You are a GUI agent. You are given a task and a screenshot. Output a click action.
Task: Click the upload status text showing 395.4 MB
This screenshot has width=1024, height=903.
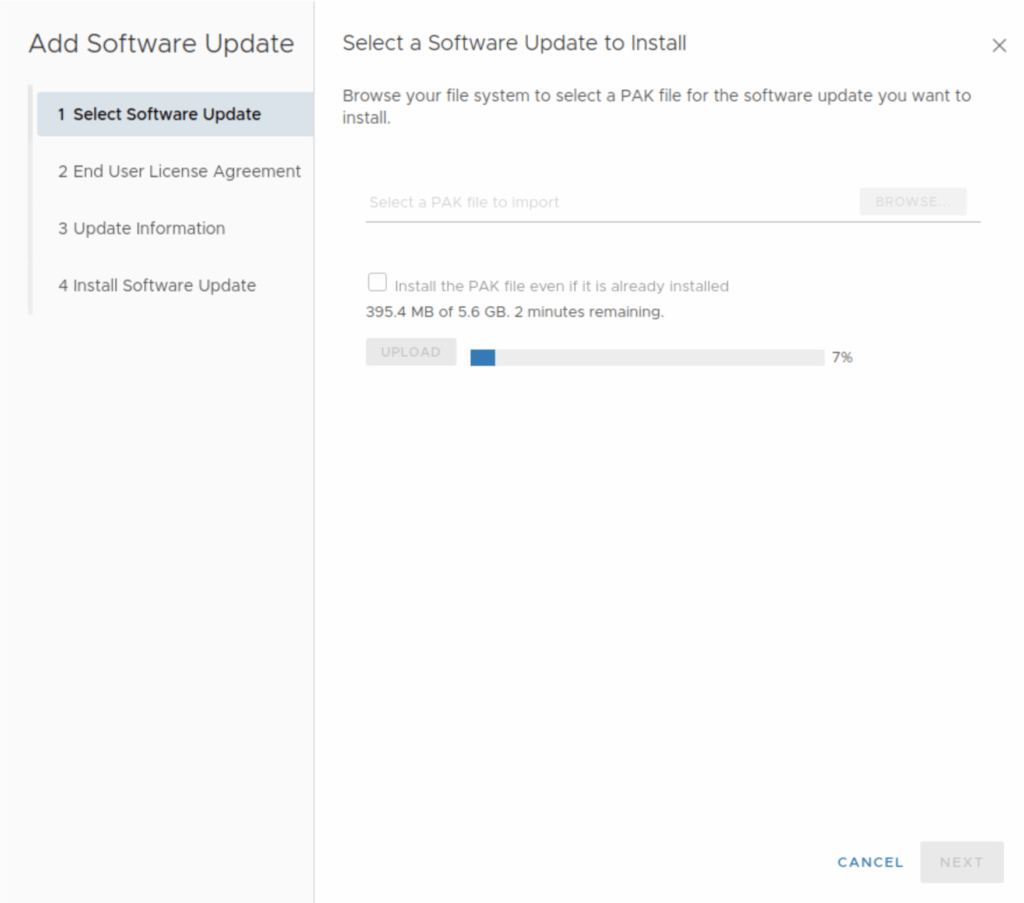514,312
